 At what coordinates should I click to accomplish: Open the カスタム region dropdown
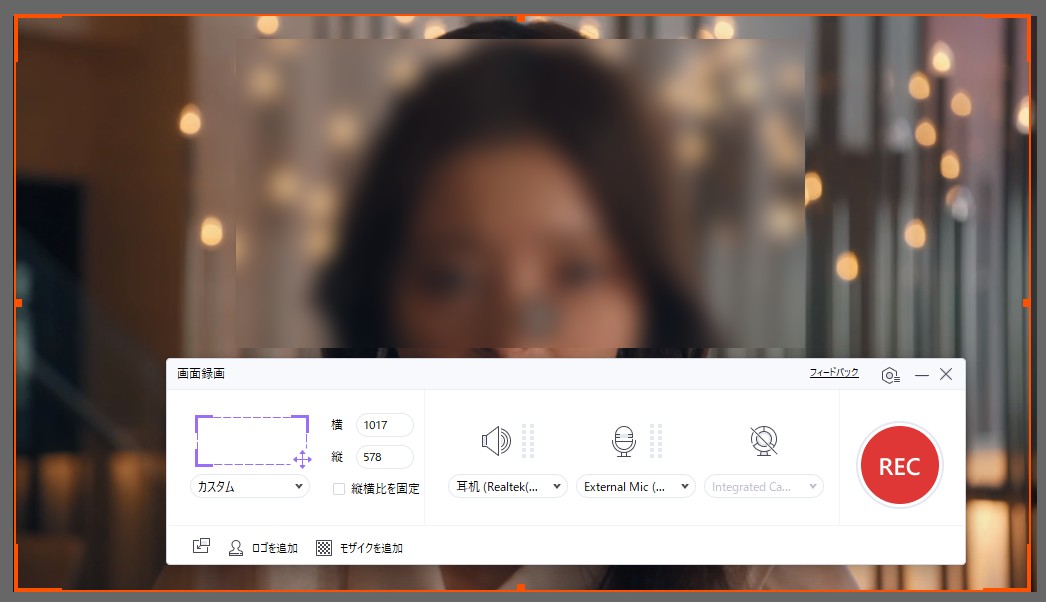click(x=250, y=486)
